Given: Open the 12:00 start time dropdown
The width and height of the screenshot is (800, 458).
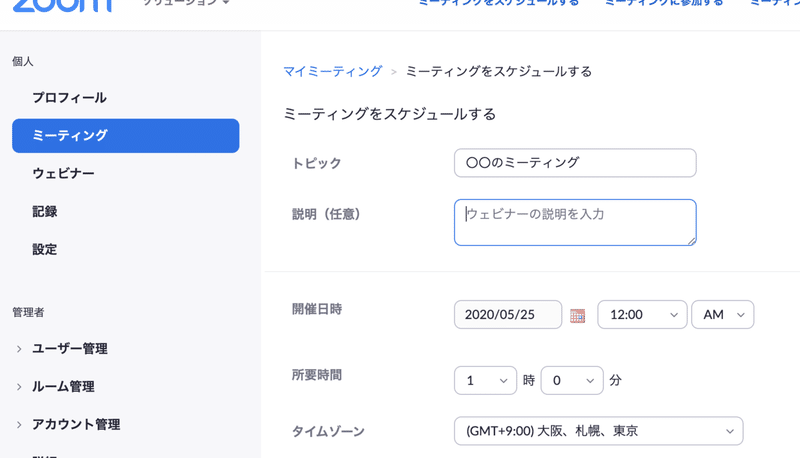Looking at the screenshot, I should pyautogui.click(x=642, y=315).
